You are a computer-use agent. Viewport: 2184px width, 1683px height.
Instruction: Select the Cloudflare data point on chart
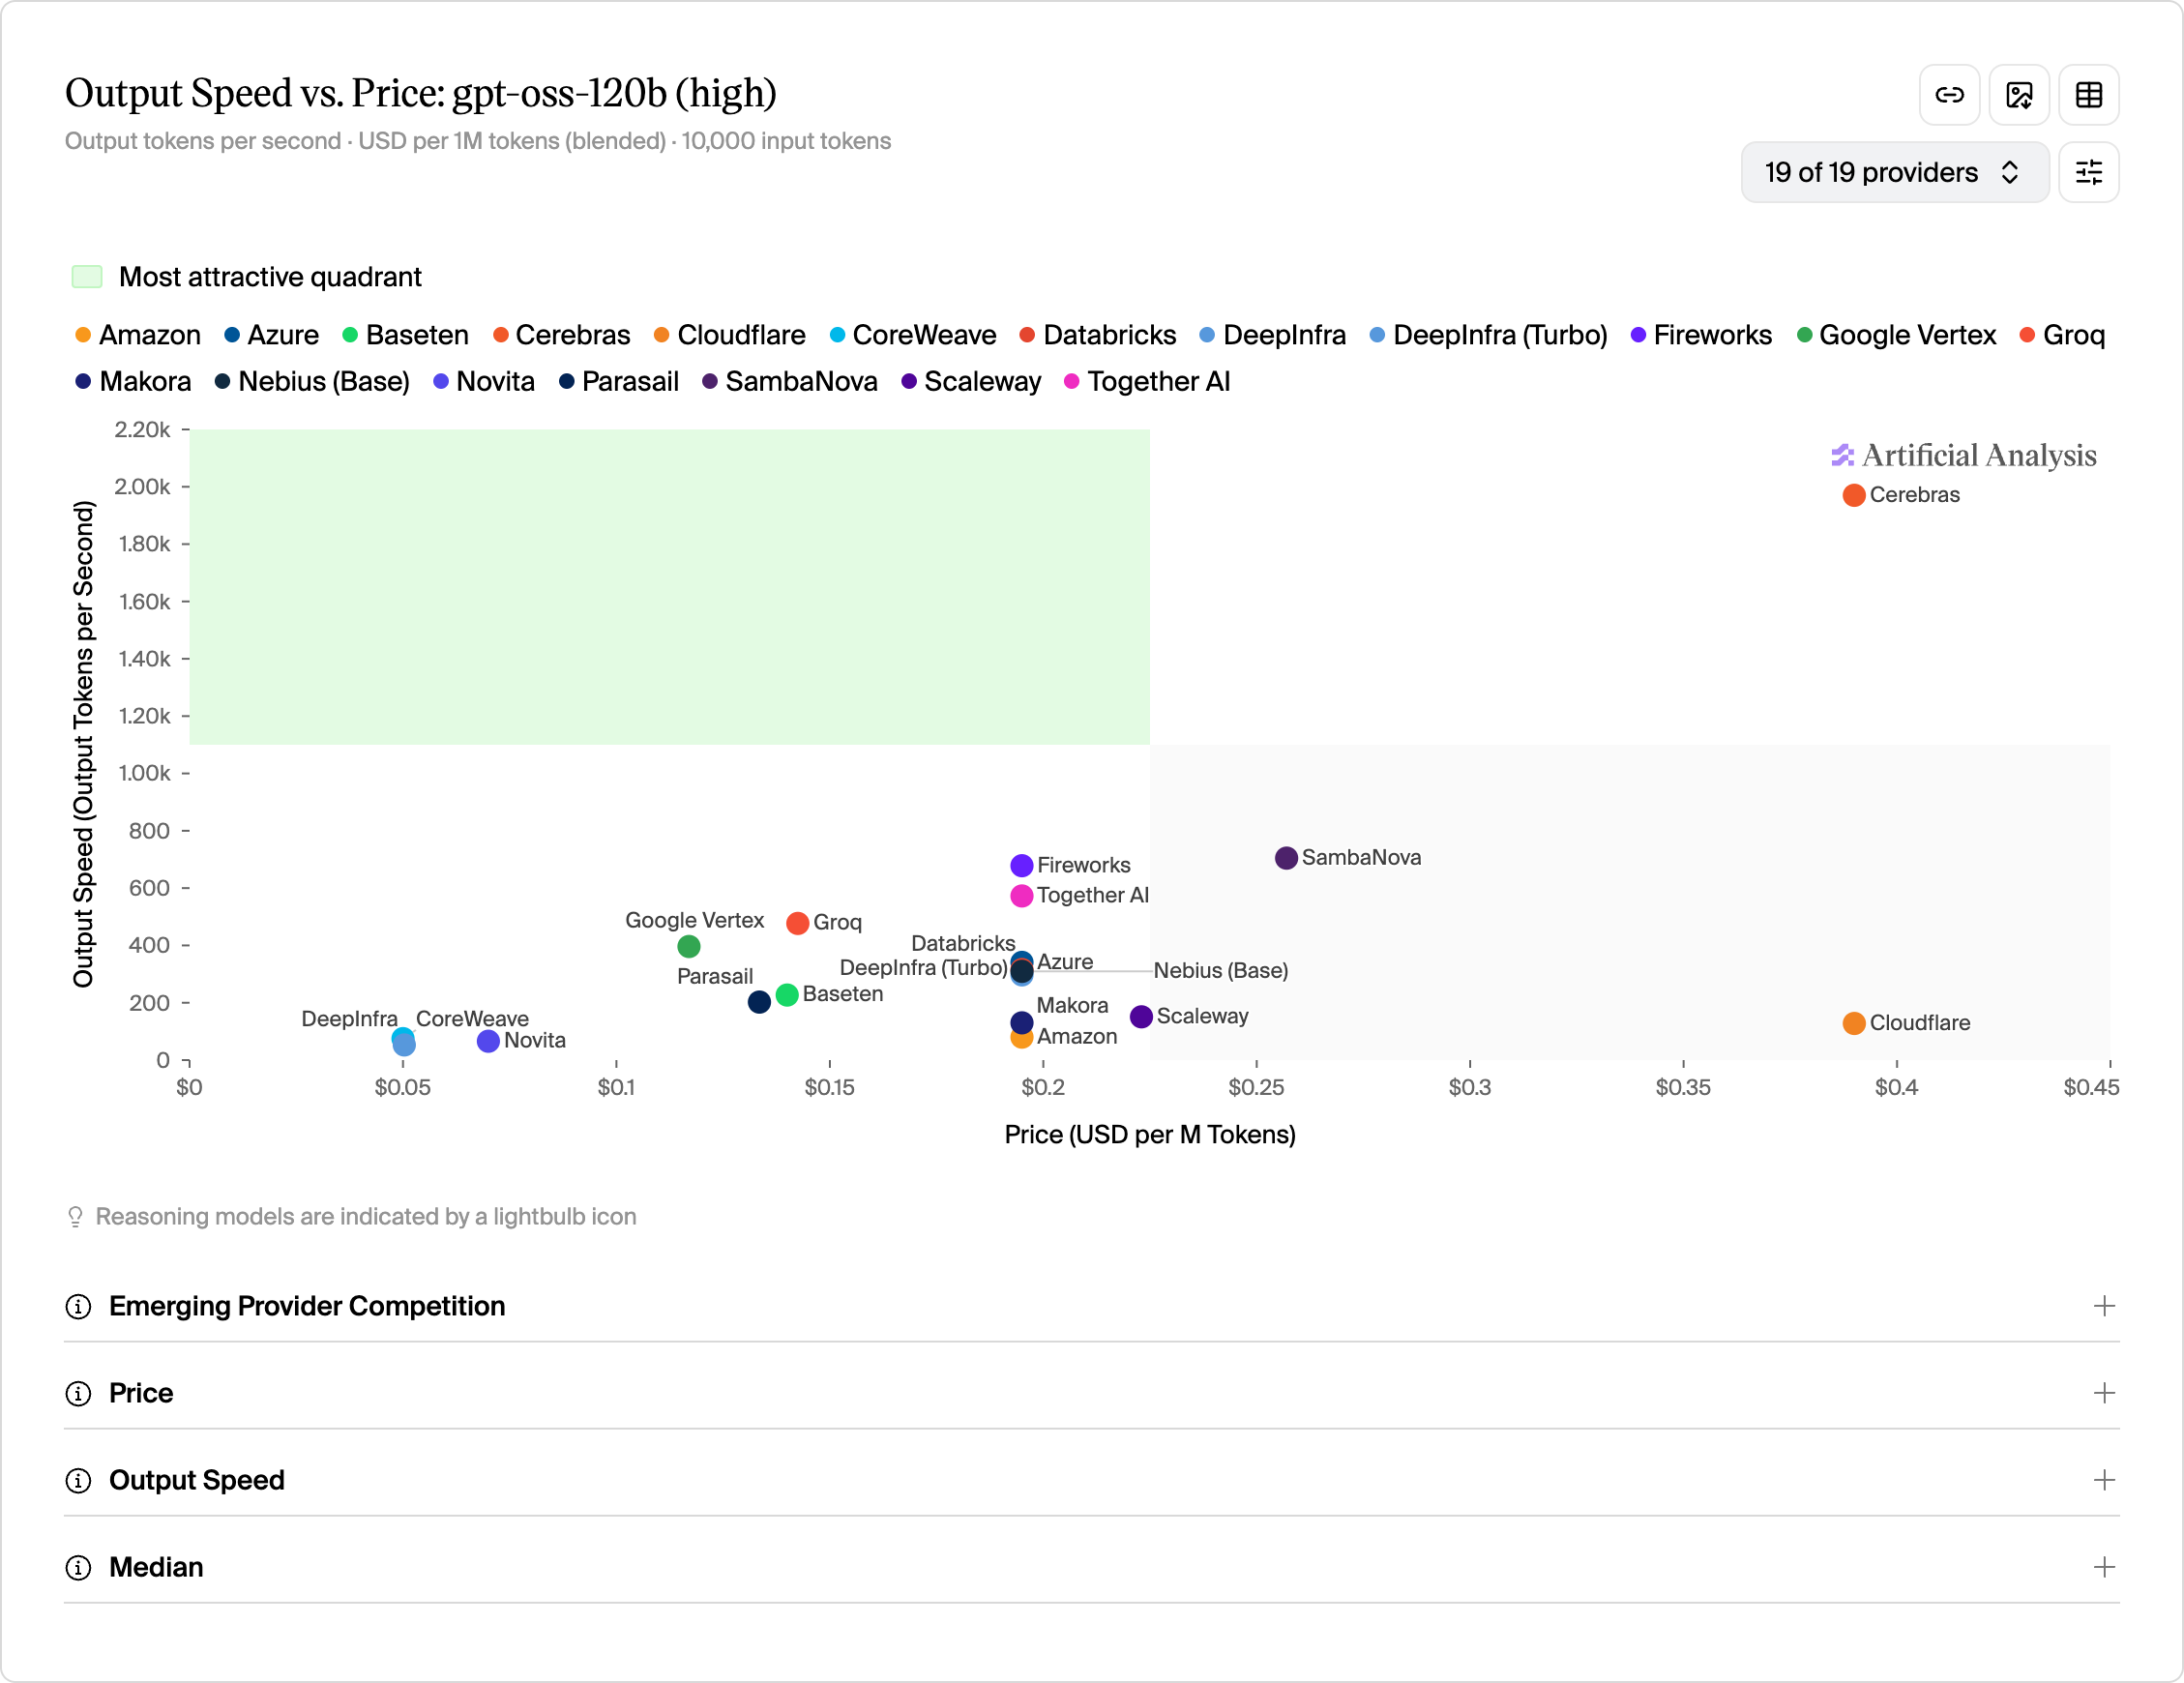click(x=1854, y=1023)
